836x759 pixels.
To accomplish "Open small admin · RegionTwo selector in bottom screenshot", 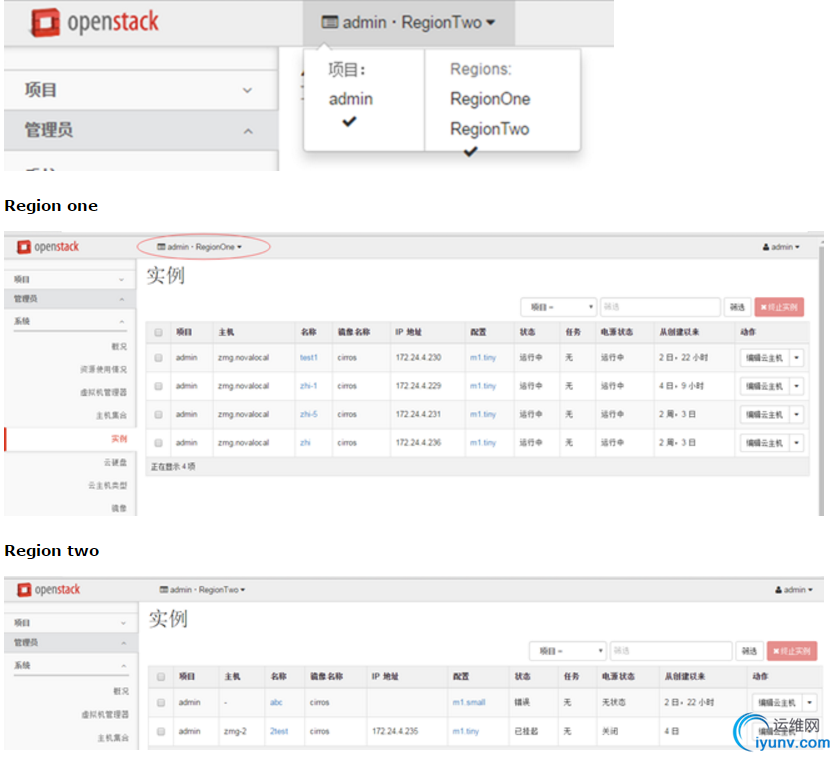I will [x=202, y=590].
